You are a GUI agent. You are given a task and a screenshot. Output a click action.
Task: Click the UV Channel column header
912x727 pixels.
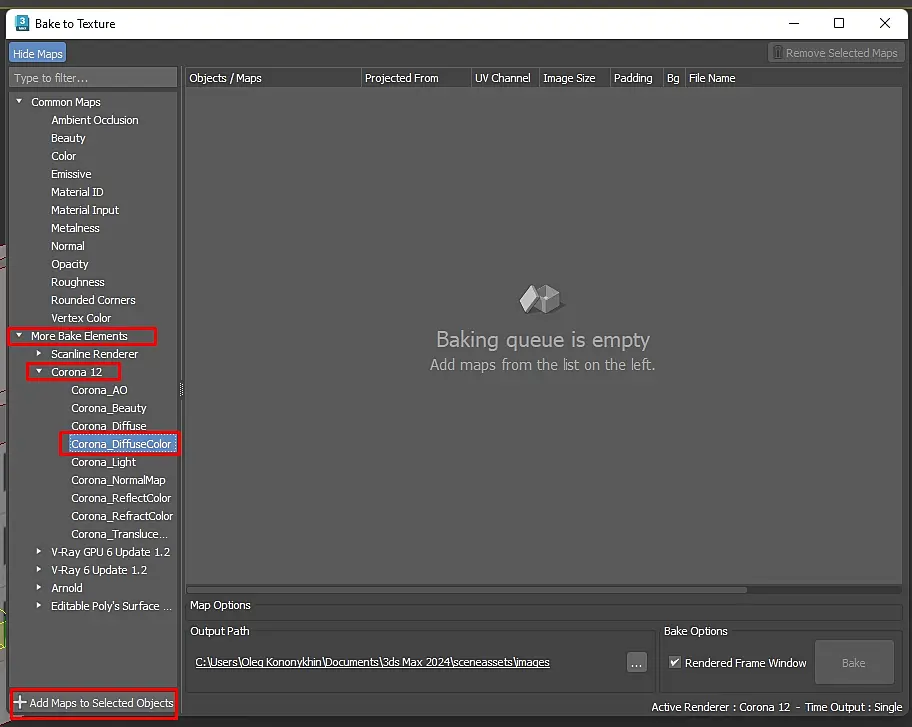pos(505,78)
